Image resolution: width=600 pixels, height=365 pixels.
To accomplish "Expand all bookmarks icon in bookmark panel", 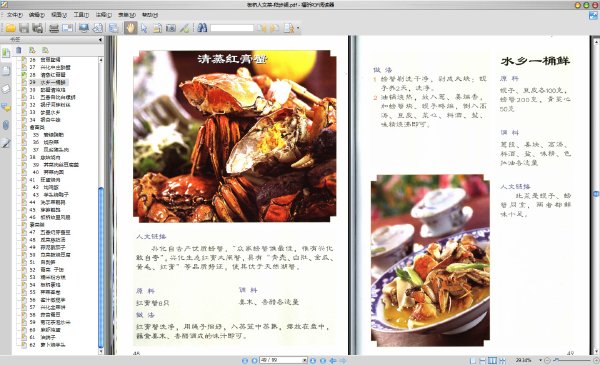I will pos(32,50).
